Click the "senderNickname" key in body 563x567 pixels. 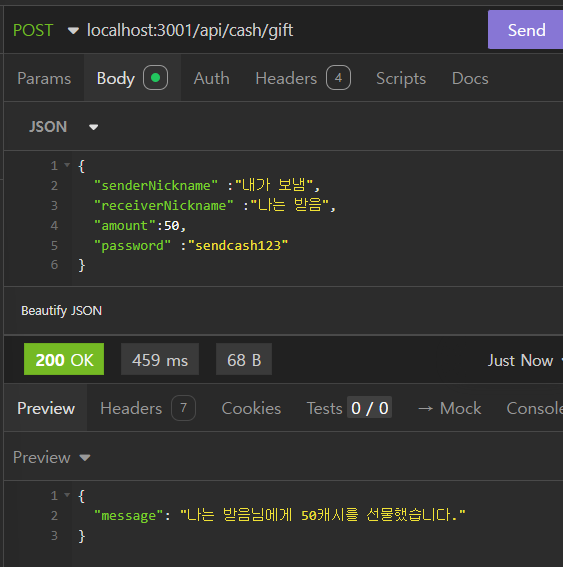pos(156,186)
